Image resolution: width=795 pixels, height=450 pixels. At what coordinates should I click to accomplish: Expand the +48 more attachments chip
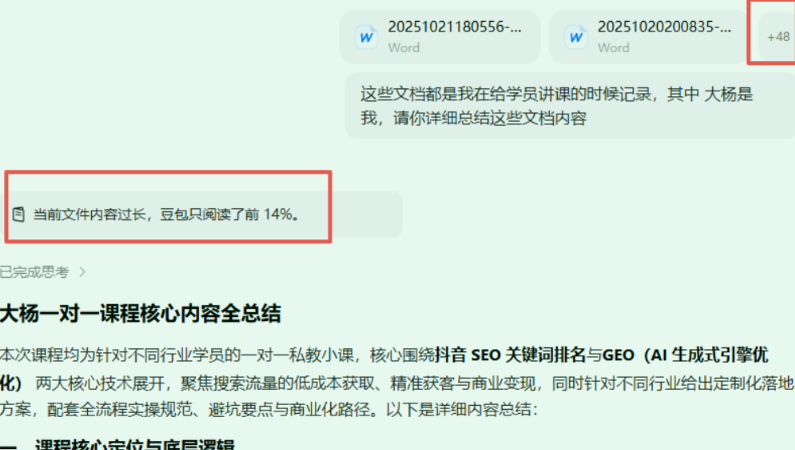tap(778, 37)
